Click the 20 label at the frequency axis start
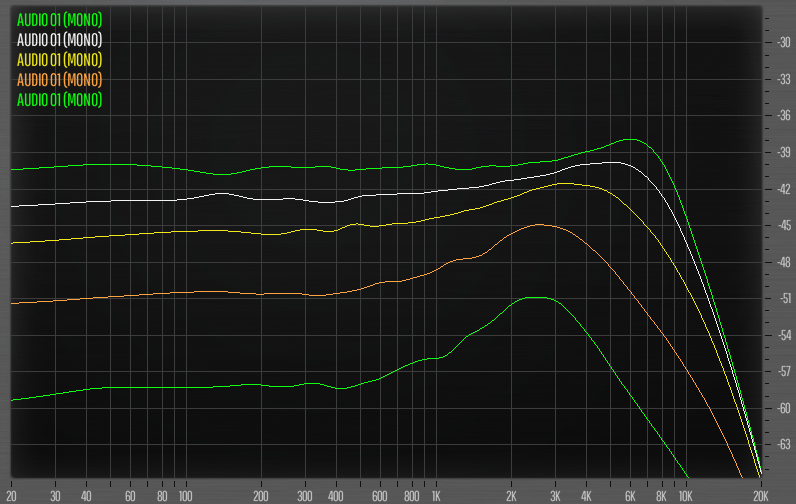Image resolution: width=796 pixels, height=504 pixels. tap(11, 495)
